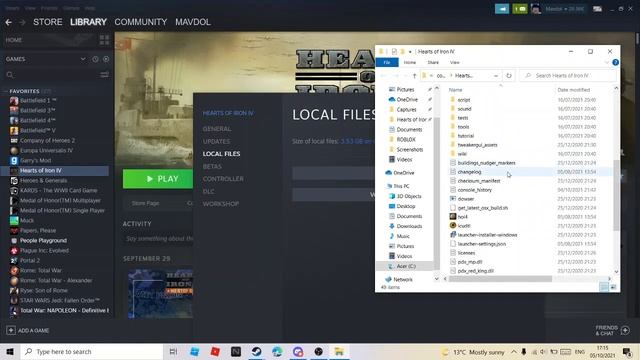Open GENERAL in Hearts of Iron properties

217,129
